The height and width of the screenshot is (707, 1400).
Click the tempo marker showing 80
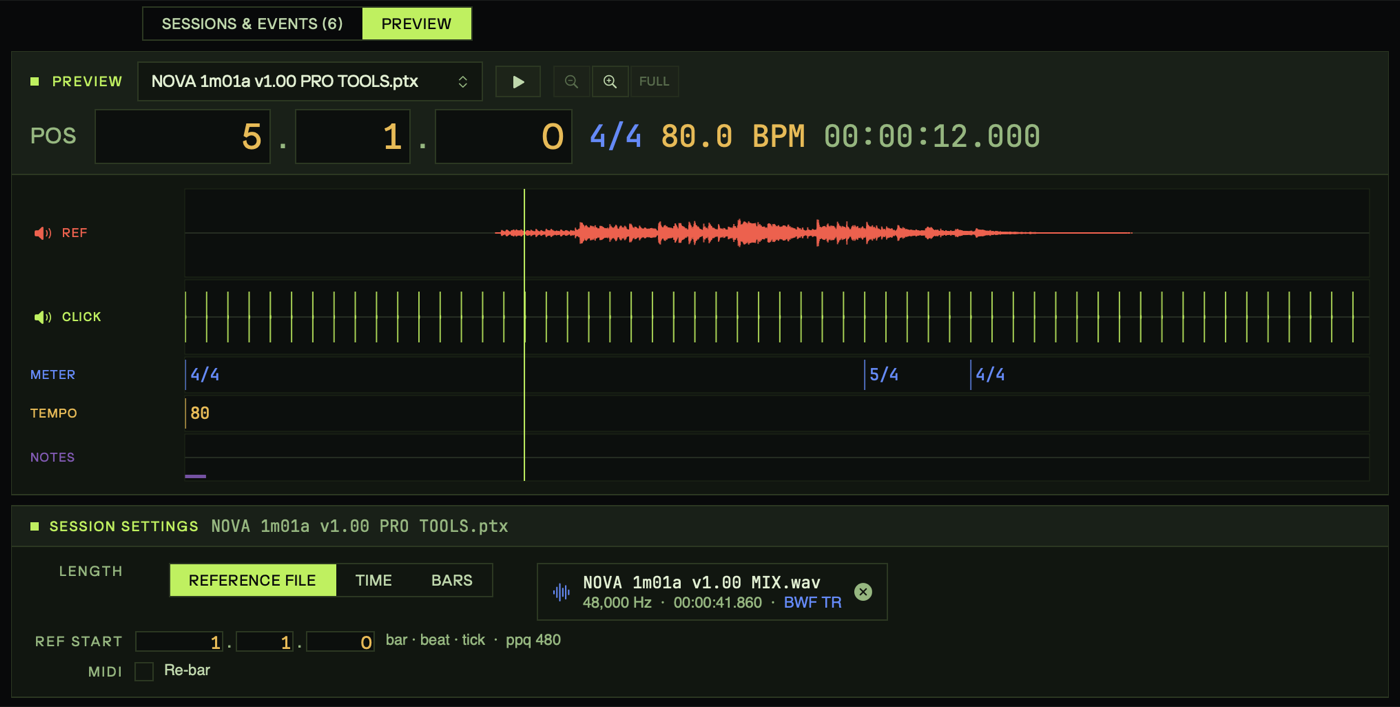199,413
